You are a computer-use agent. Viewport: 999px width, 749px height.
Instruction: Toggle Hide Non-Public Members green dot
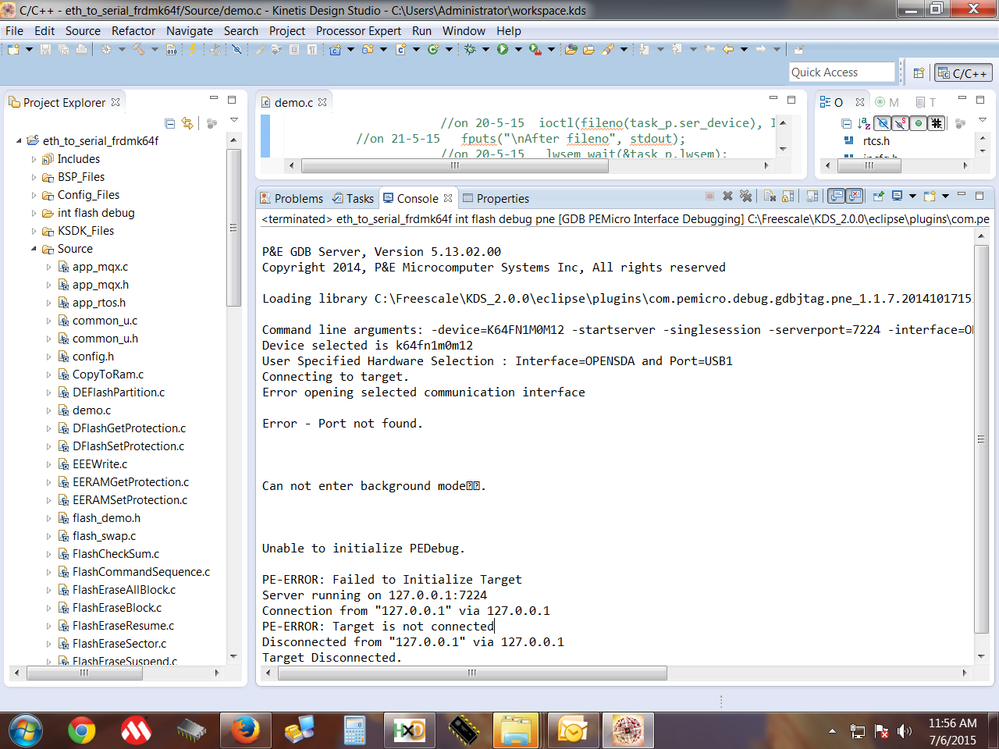click(x=918, y=123)
